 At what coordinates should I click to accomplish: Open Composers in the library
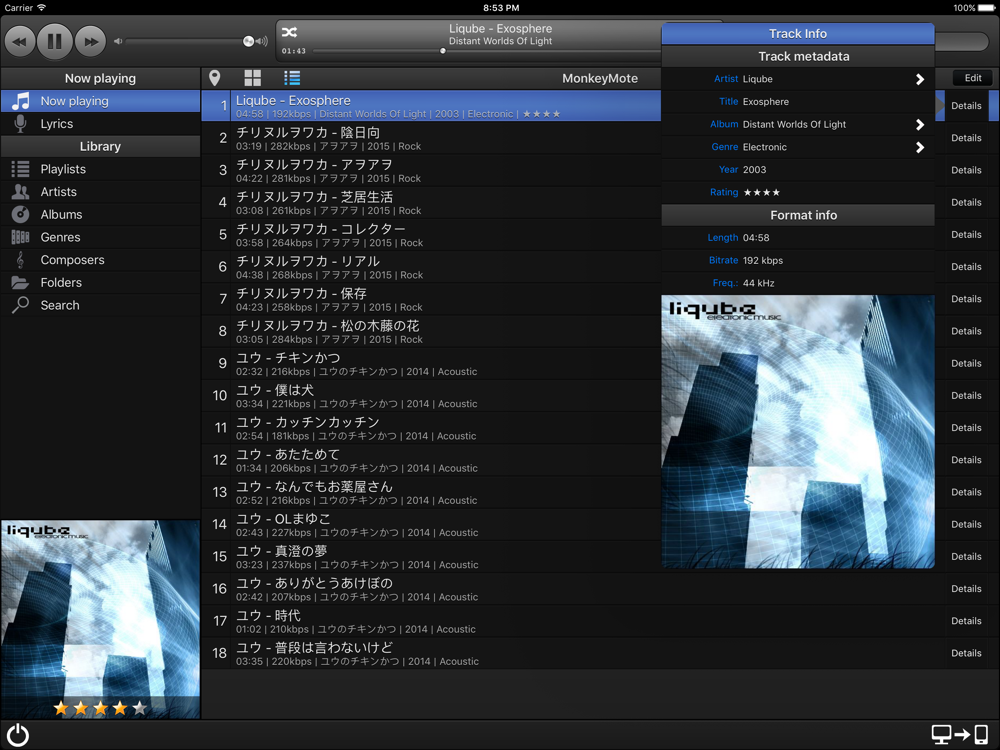point(100,260)
